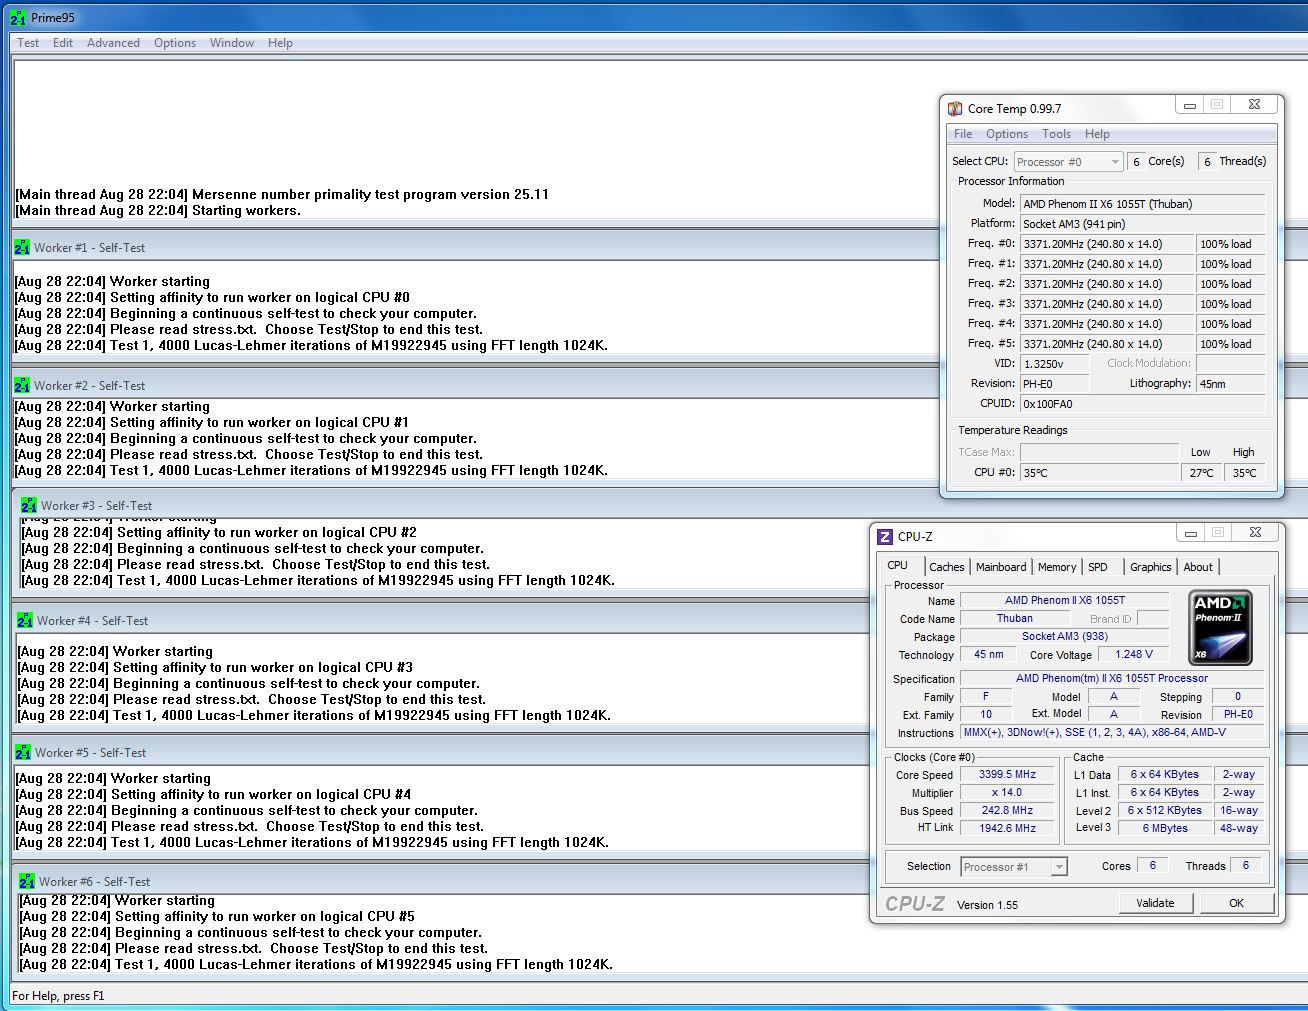This screenshot has height=1011, width=1308.
Task: Click the Instructions field in CPU-Z
Action: coord(1111,732)
